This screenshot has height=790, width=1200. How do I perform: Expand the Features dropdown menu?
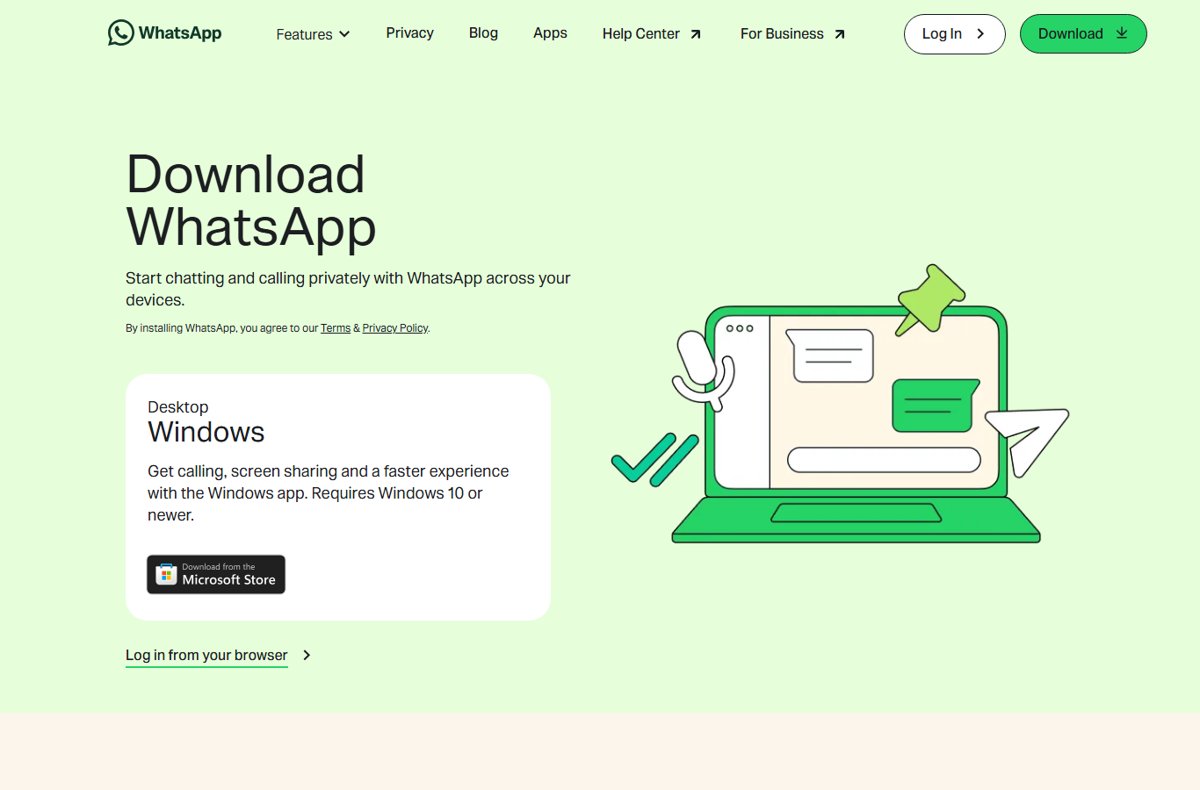pyautogui.click(x=313, y=34)
